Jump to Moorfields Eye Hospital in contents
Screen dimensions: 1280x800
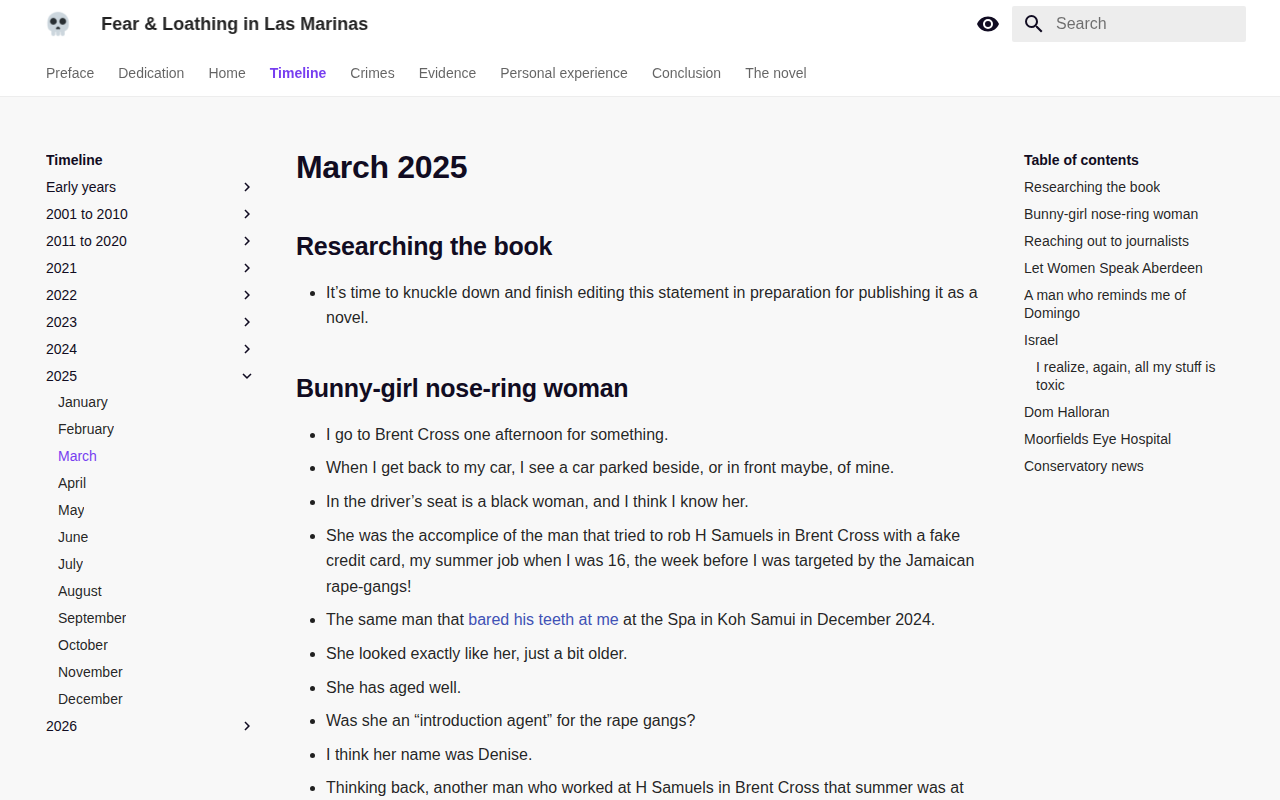[x=1097, y=439]
